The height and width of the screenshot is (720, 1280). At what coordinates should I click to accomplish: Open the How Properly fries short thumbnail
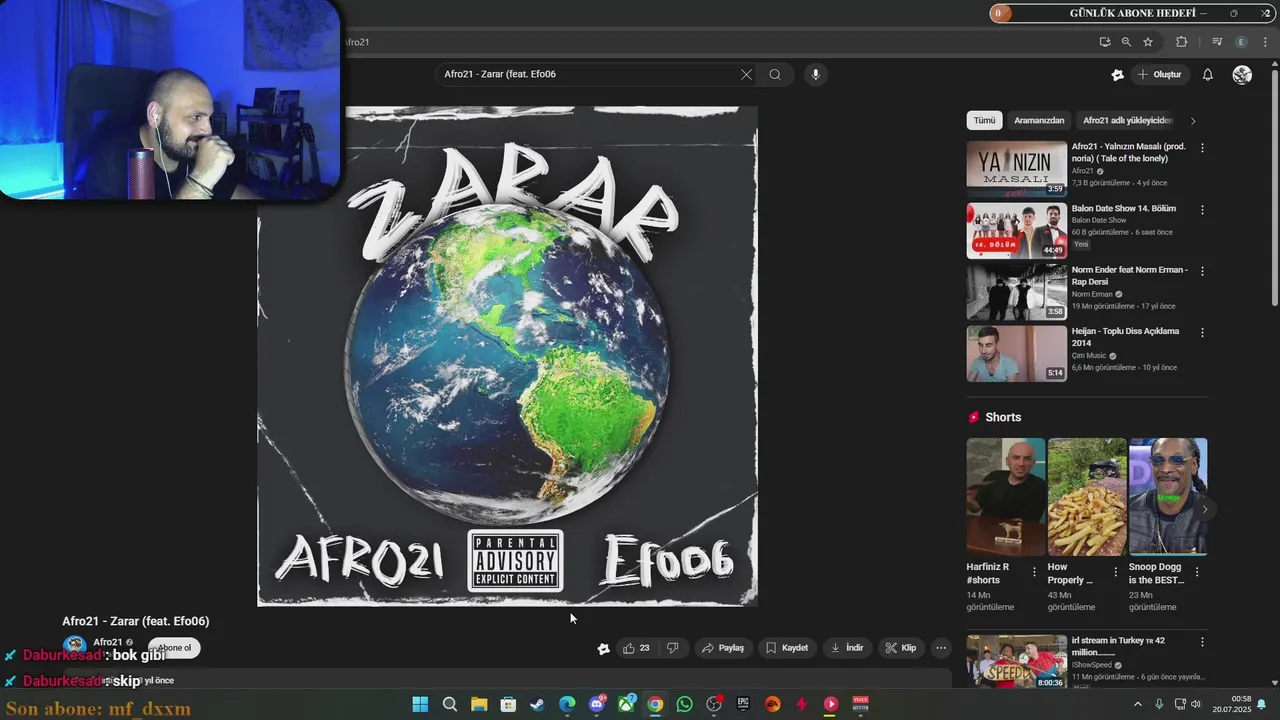1086,496
